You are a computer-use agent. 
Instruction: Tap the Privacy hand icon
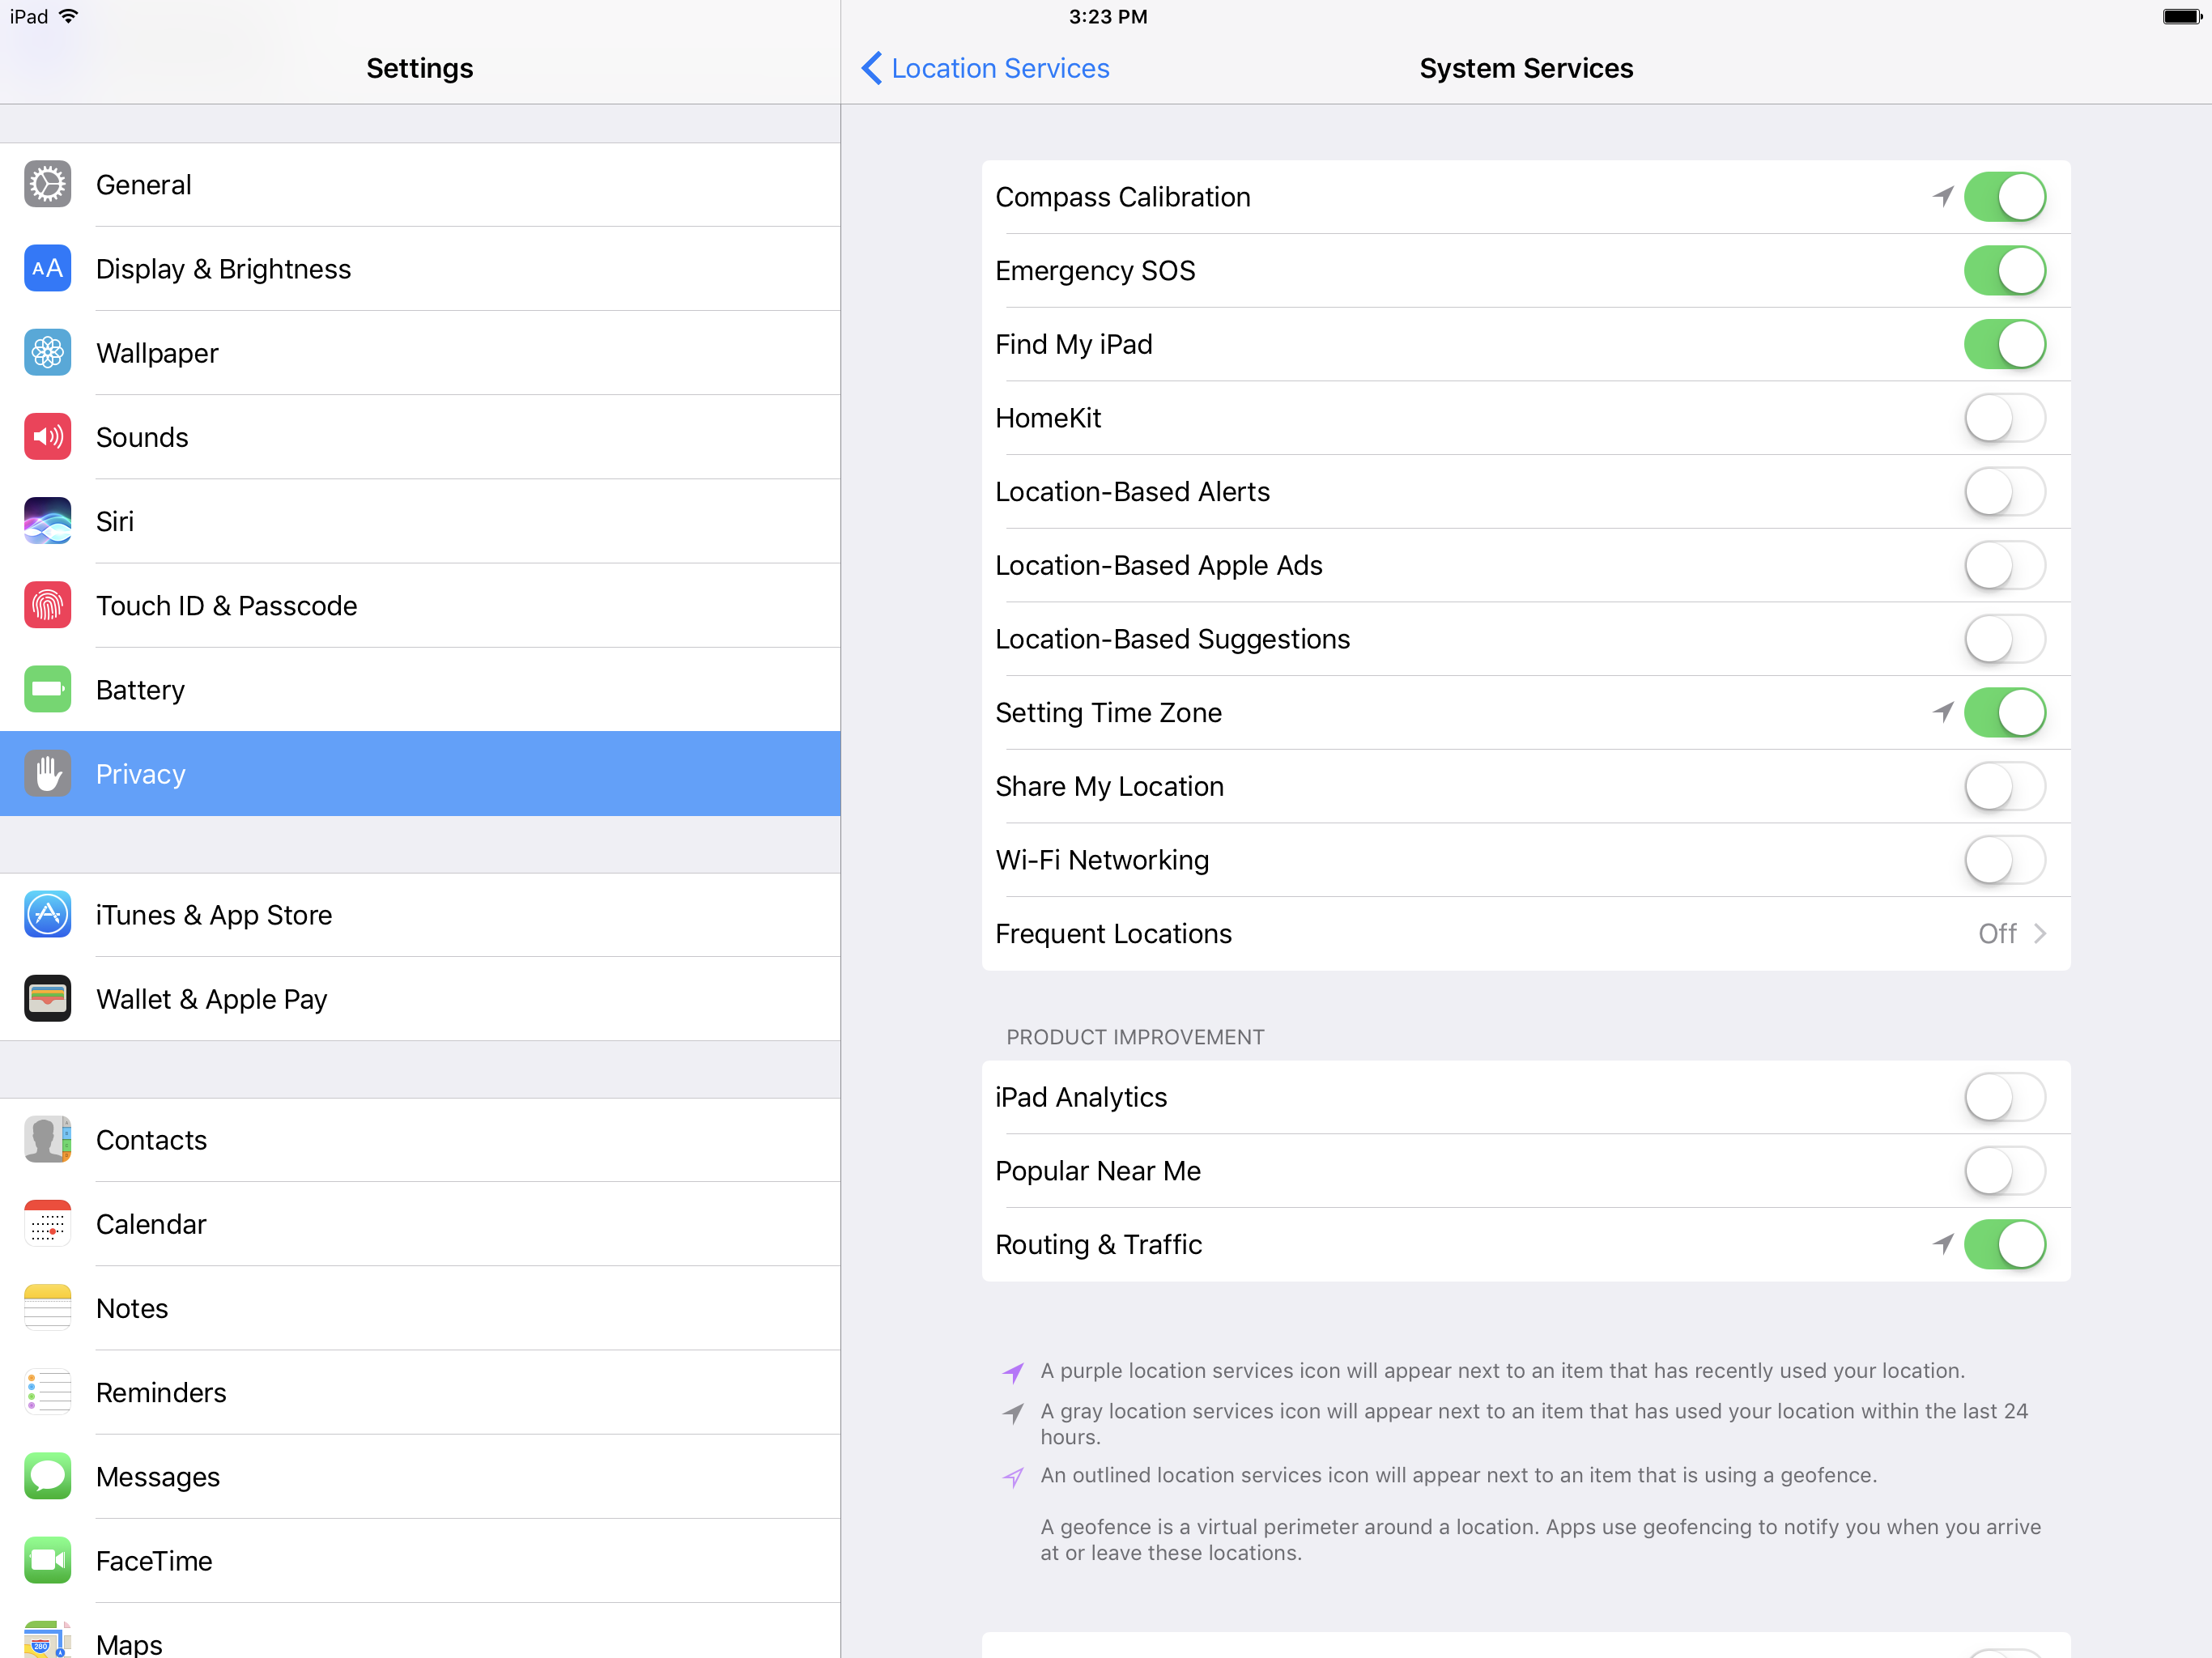(x=47, y=773)
